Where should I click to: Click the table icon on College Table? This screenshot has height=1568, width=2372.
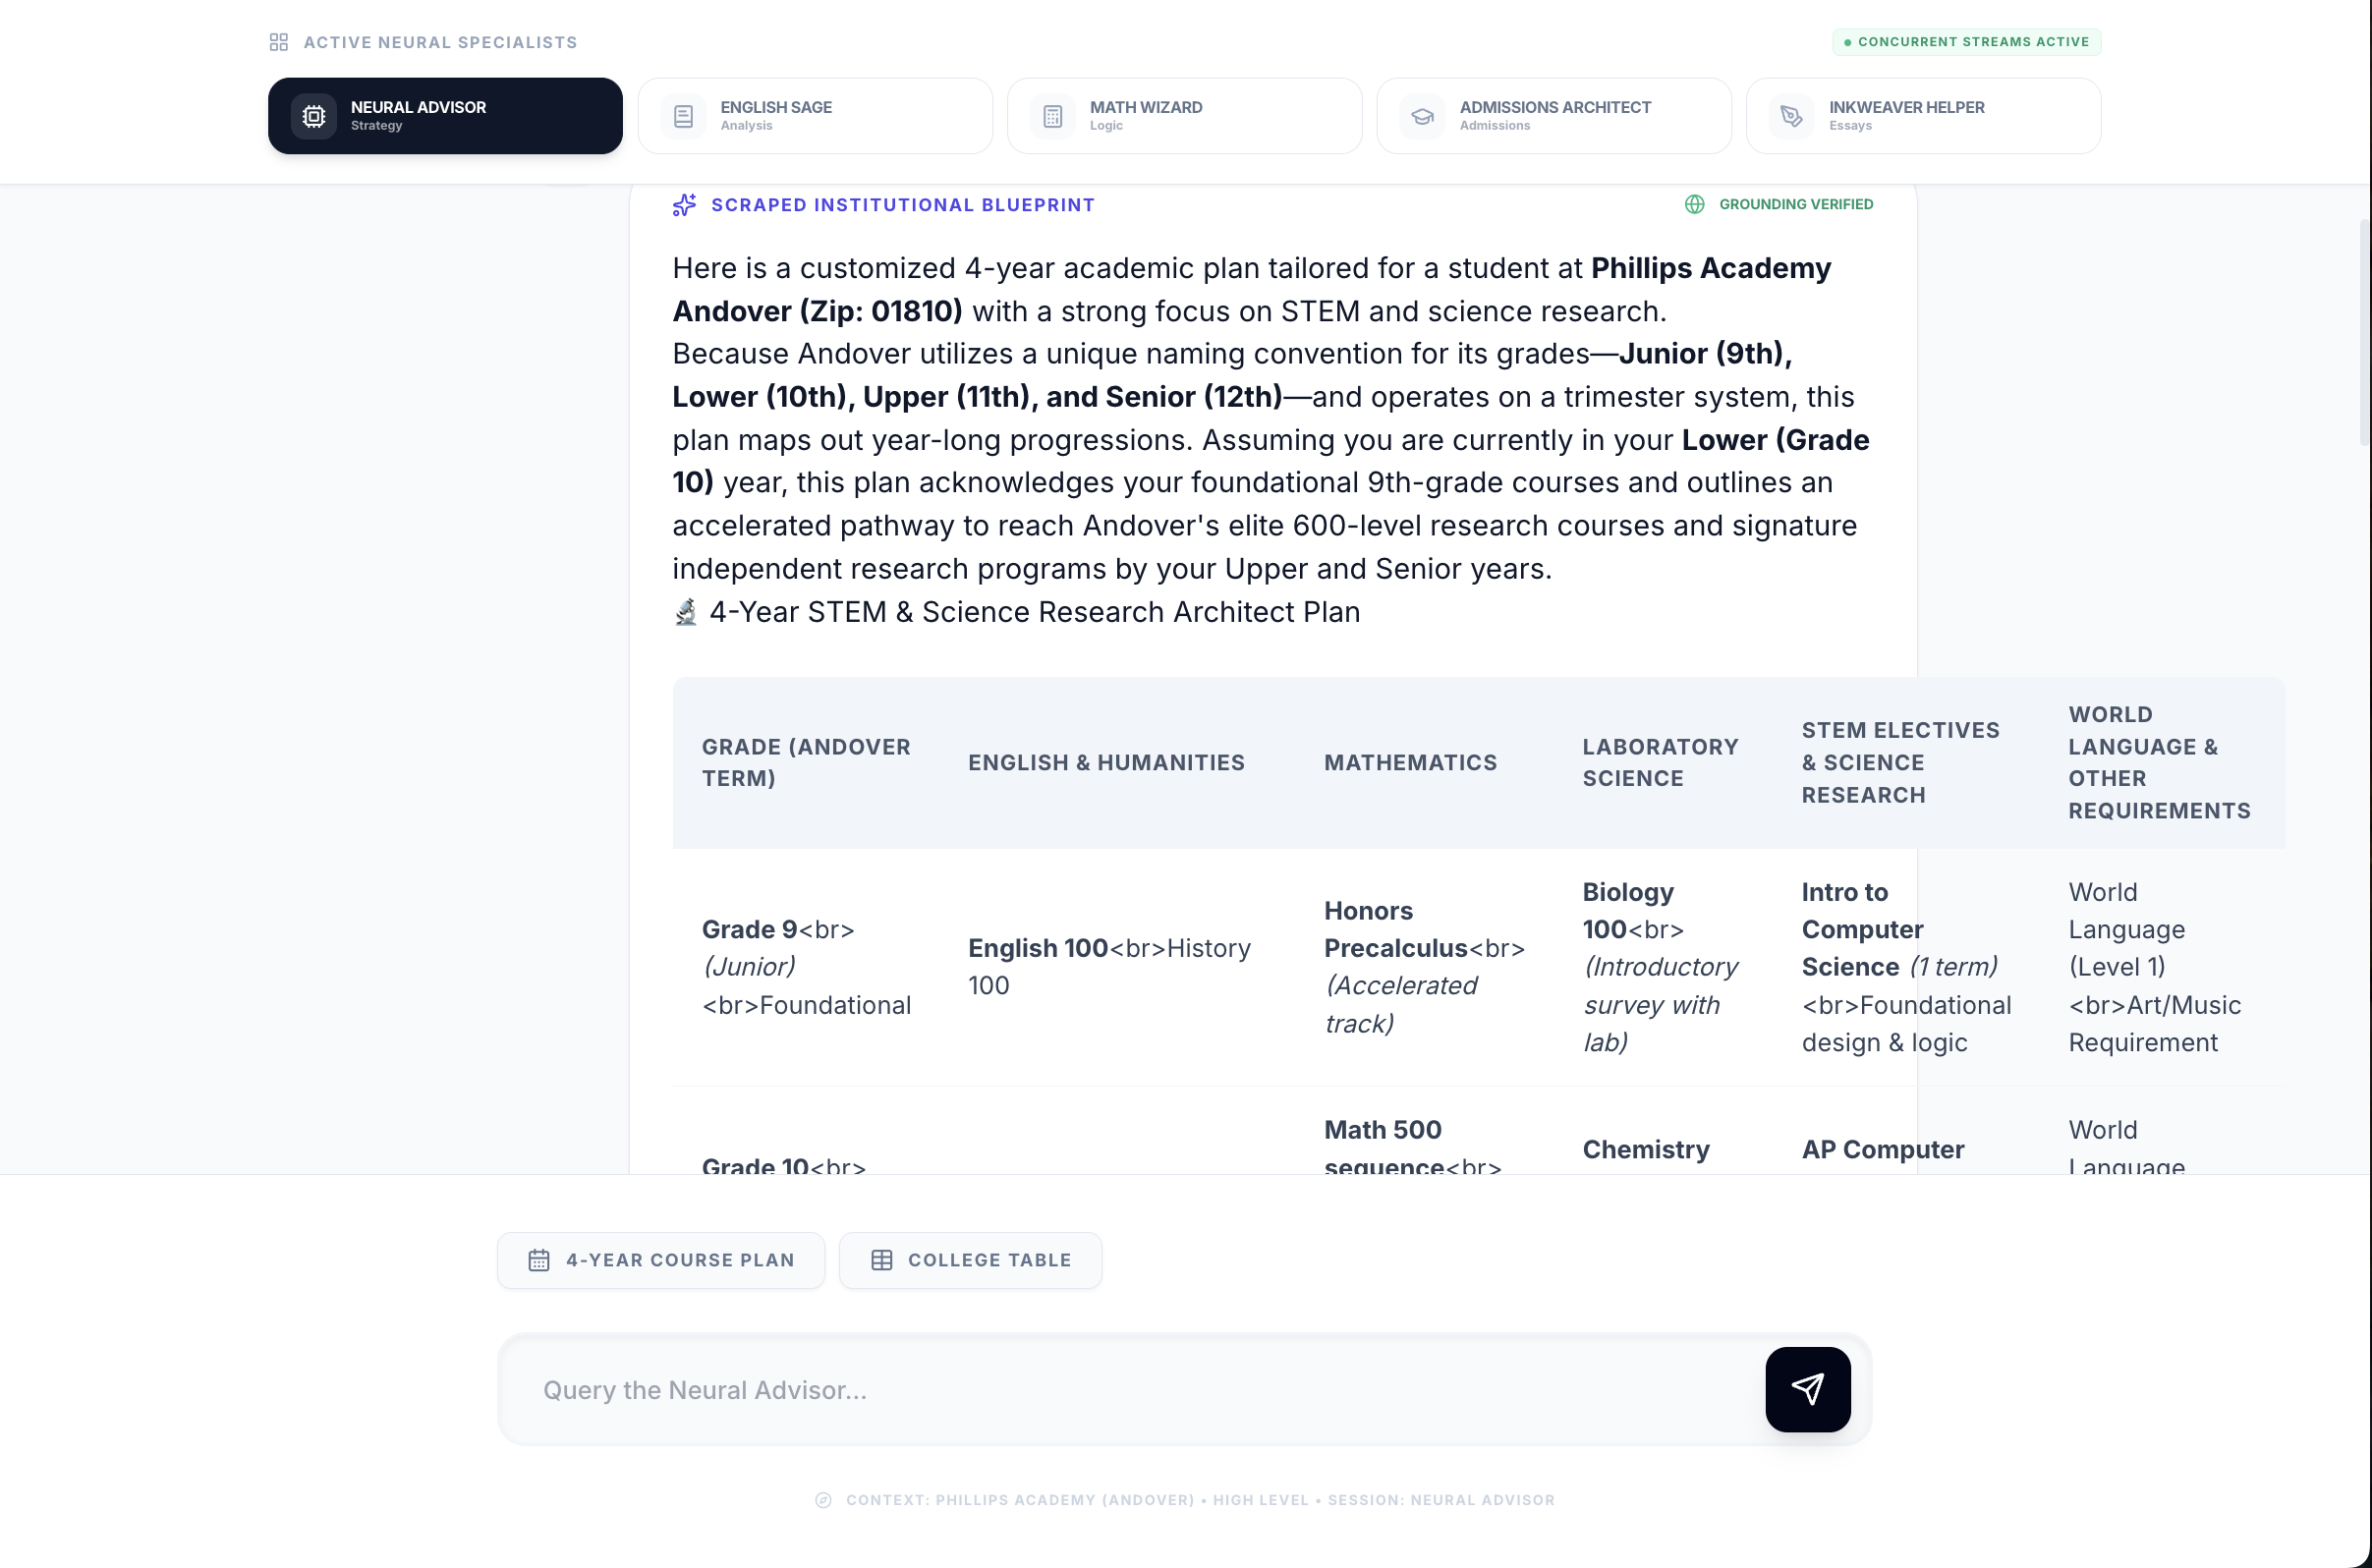[882, 1260]
